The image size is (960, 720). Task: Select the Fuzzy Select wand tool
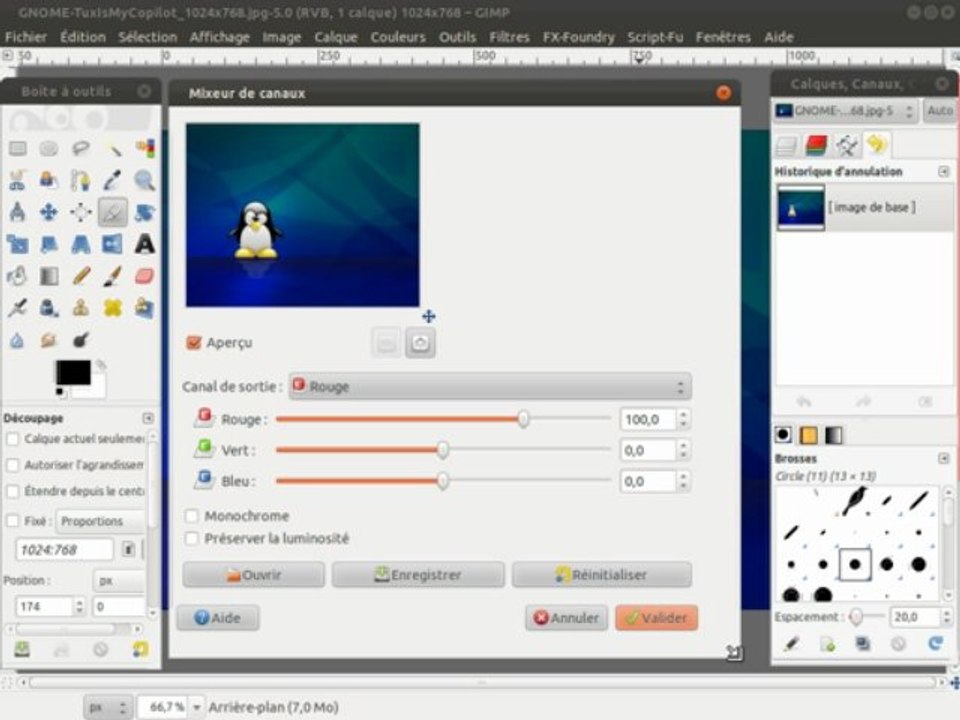point(113,148)
